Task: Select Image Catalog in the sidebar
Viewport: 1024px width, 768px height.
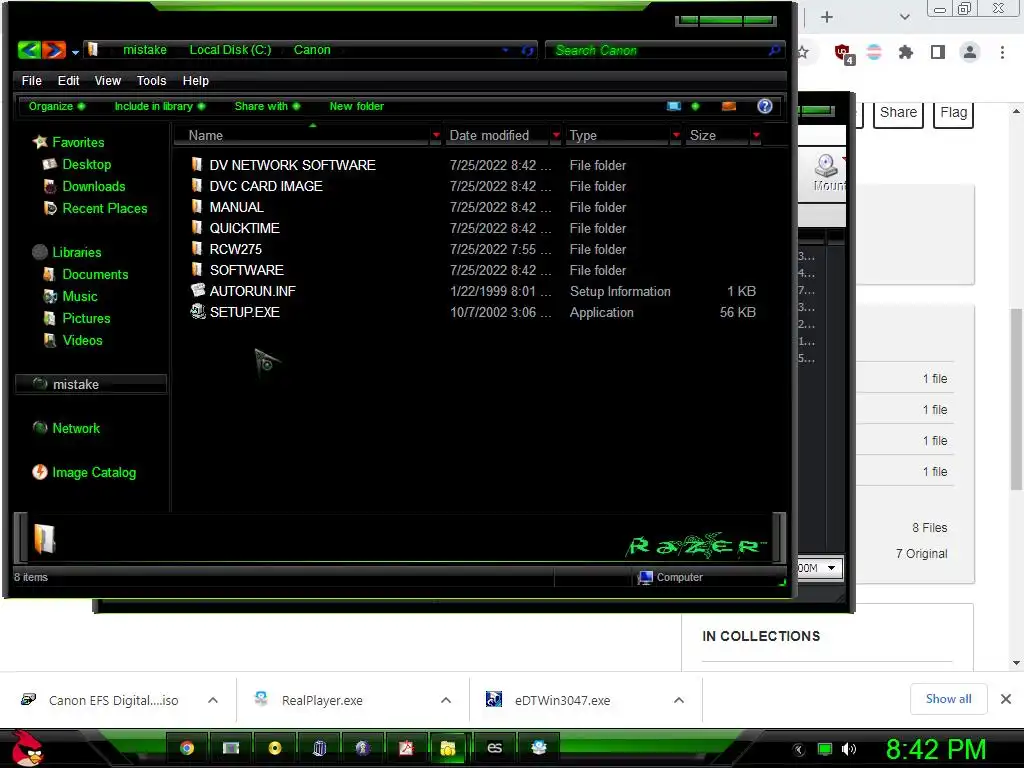Action: 94,472
